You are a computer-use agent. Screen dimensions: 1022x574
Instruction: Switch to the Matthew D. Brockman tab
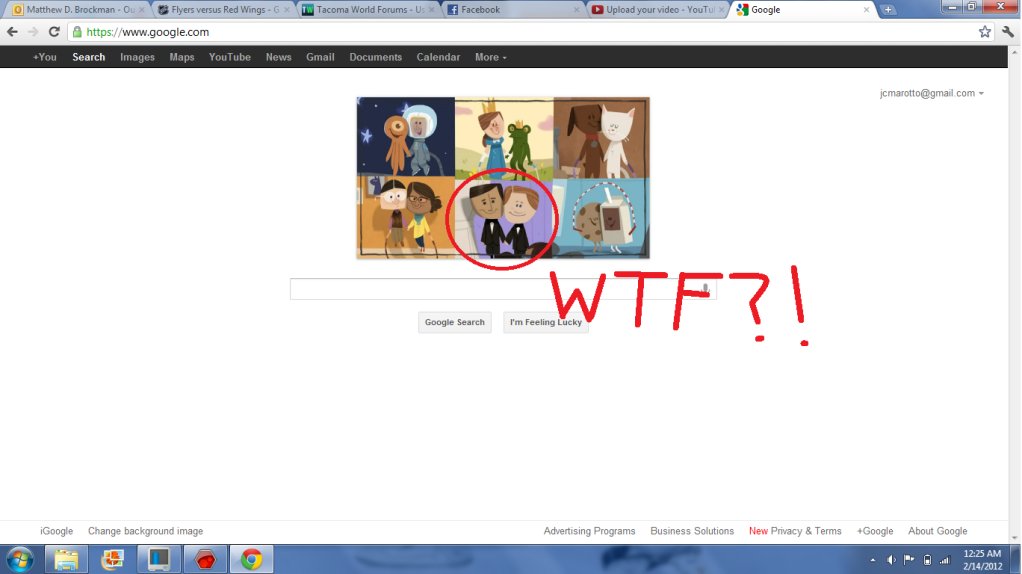click(78, 10)
